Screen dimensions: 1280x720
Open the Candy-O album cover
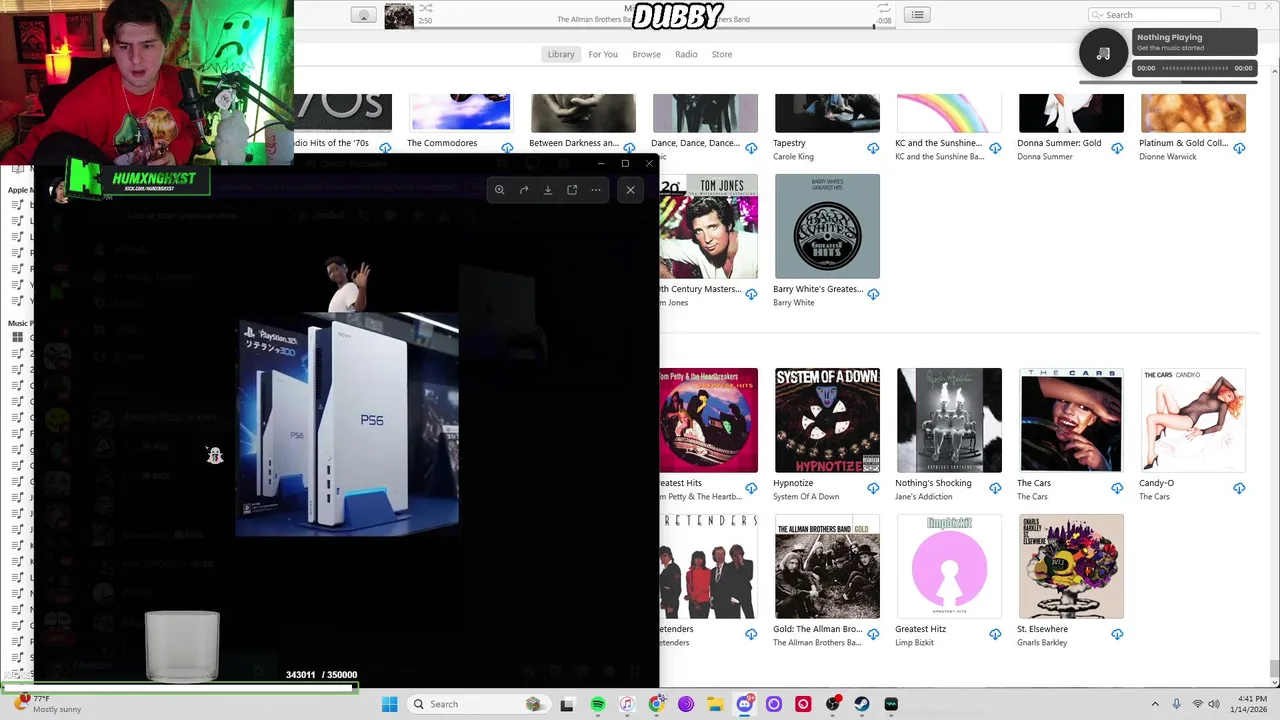click(1193, 420)
